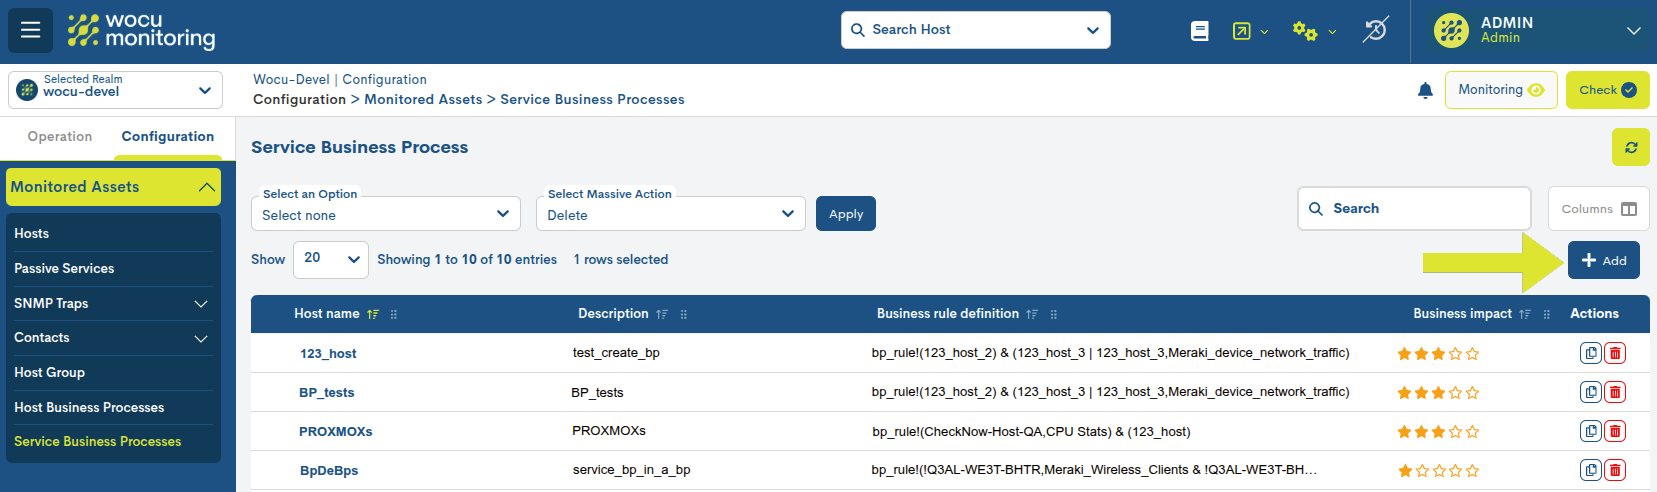Image resolution: width=1657 pixels, height=492 pixels.
Task: Click the service_bp_in_a_bp description cell
Action: (631, 470)
